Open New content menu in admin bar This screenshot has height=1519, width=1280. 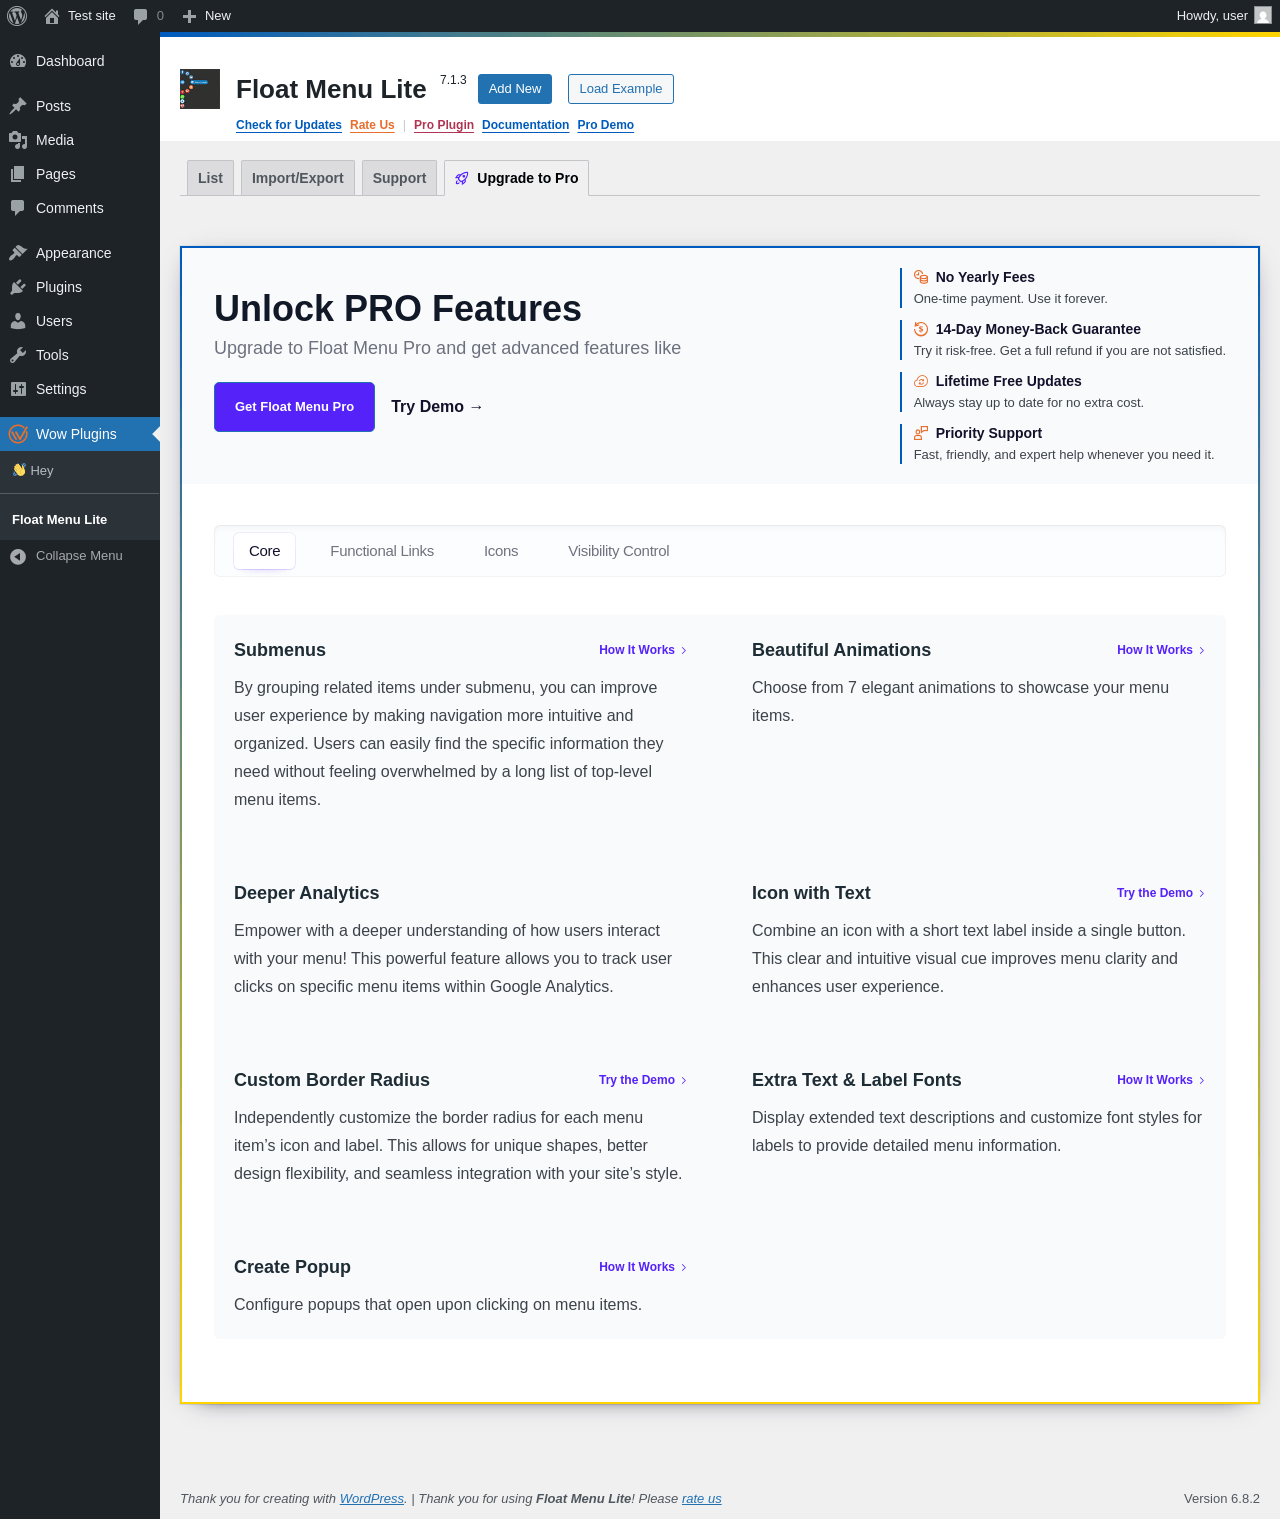point(206,16)
